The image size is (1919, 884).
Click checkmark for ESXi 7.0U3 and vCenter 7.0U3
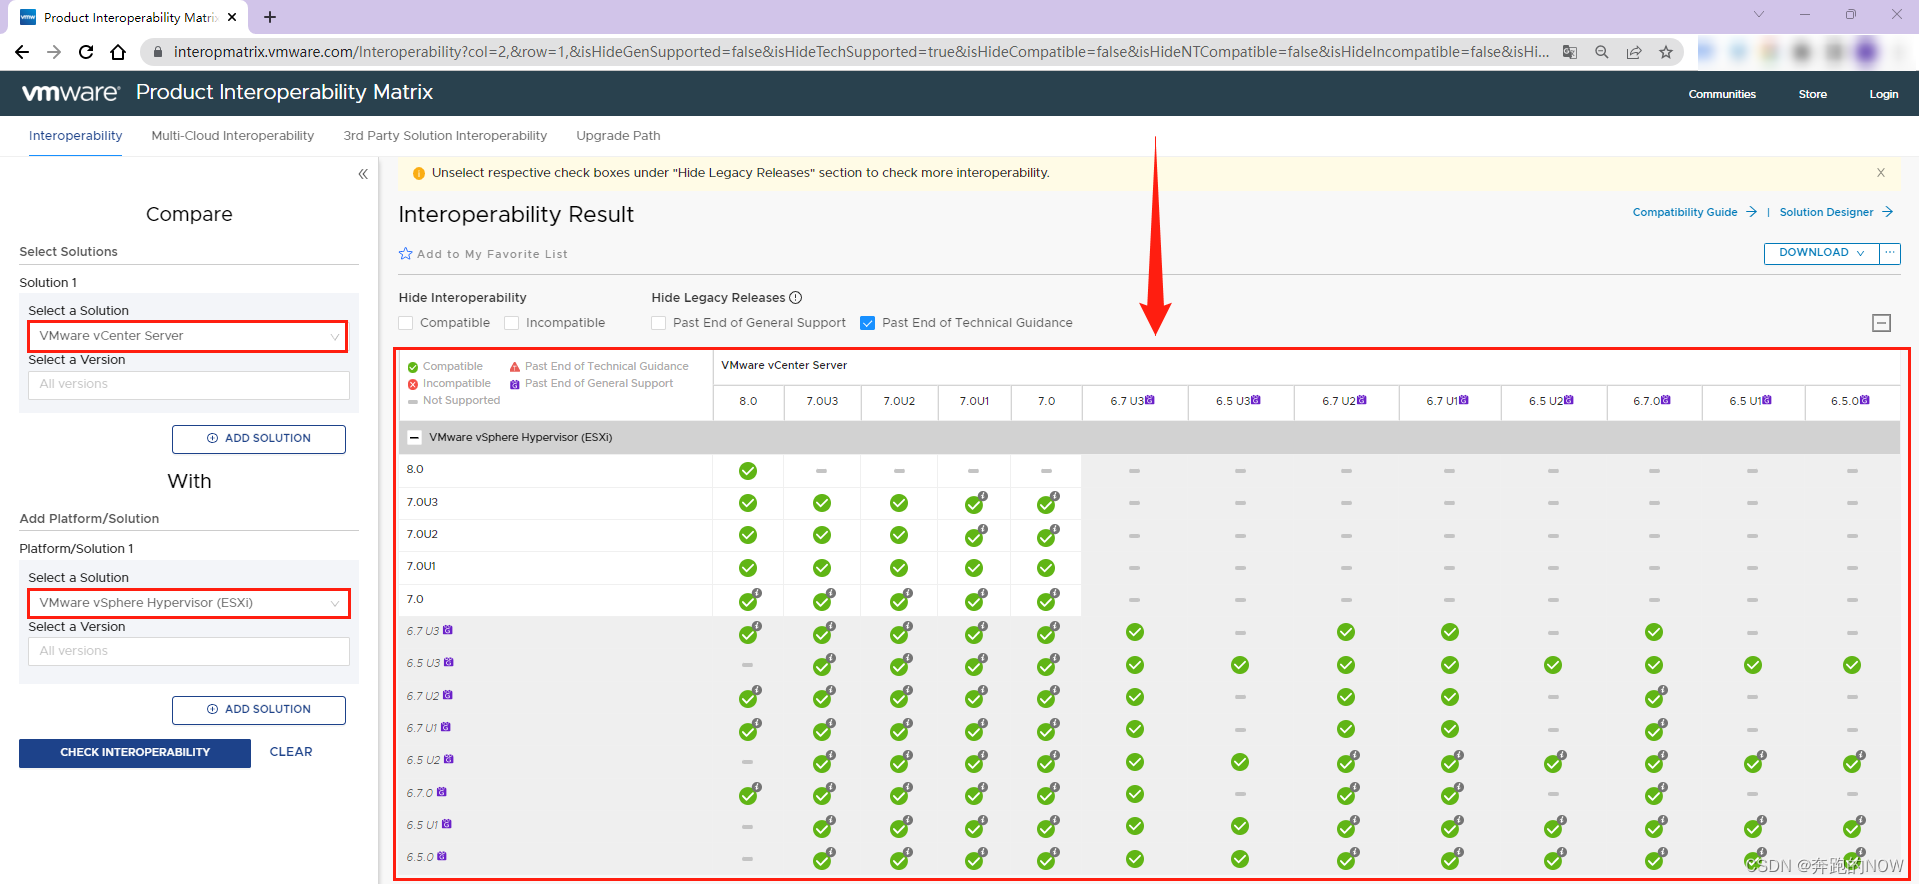click(x=822, y=503)
